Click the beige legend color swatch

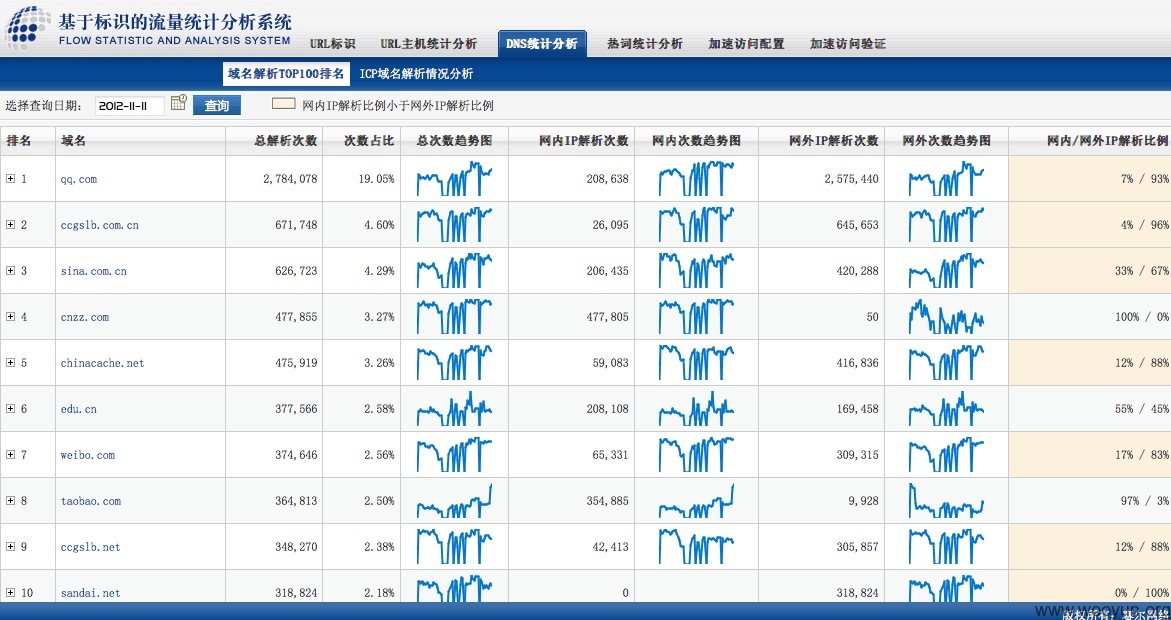point(283,105)
